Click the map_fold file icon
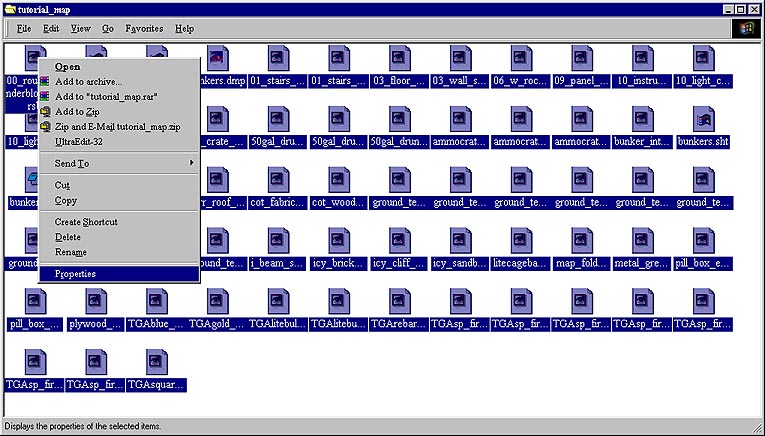Image resolution: width=765 pixels, height=436 pixels. [x=581, y=241]
